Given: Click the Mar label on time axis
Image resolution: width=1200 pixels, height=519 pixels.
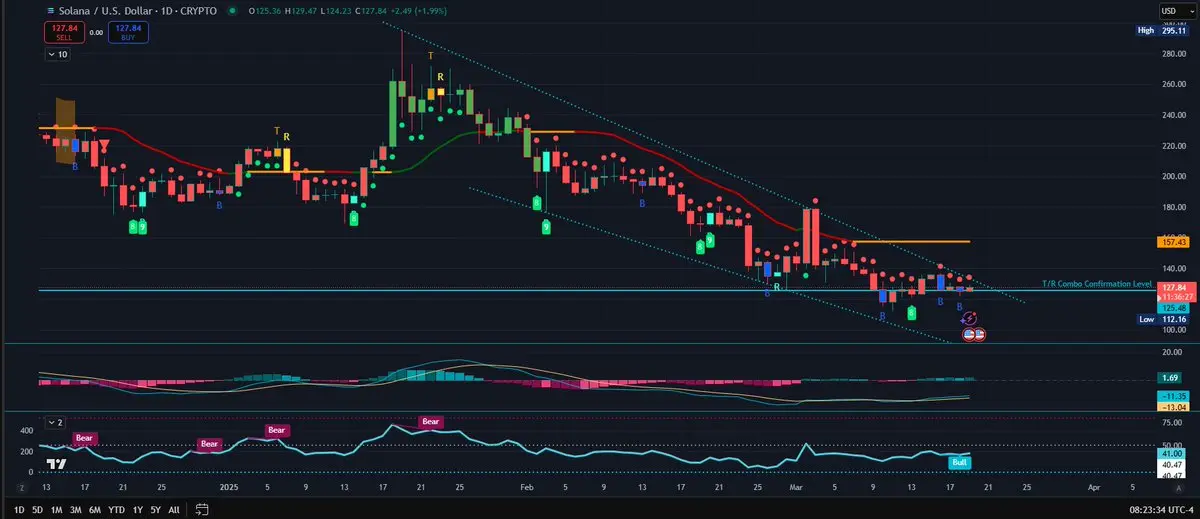Looking at the screenshot, I should [x=796, y=487].
